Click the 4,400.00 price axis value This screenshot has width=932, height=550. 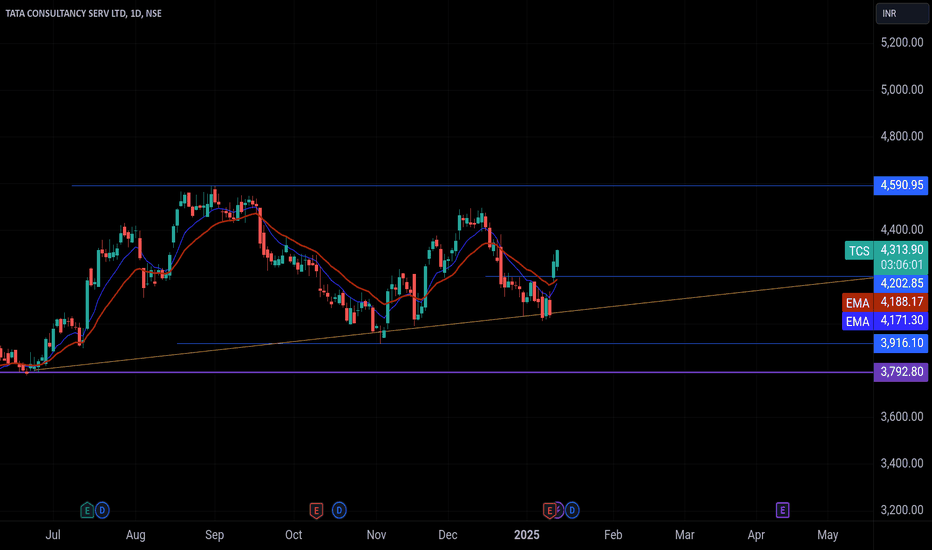pos(902,229)
